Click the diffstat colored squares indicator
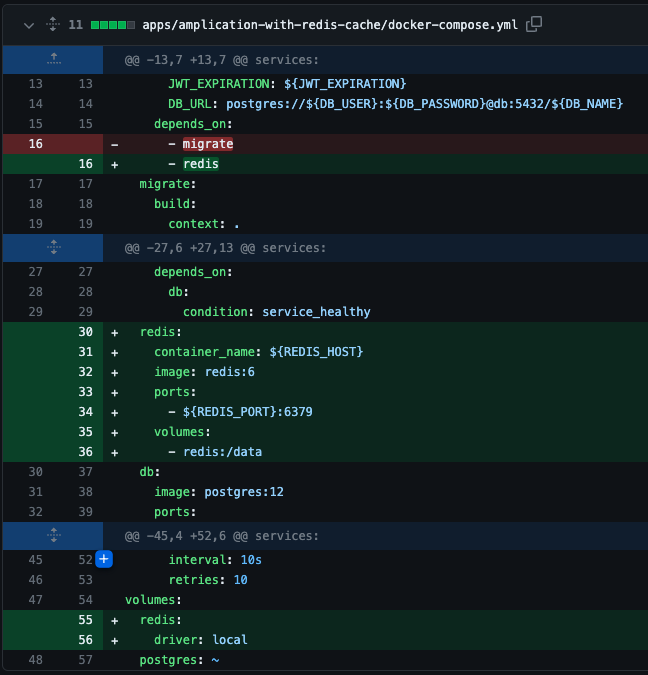The height and width of the screenshot is (675, 648). (x=113, y=25)
